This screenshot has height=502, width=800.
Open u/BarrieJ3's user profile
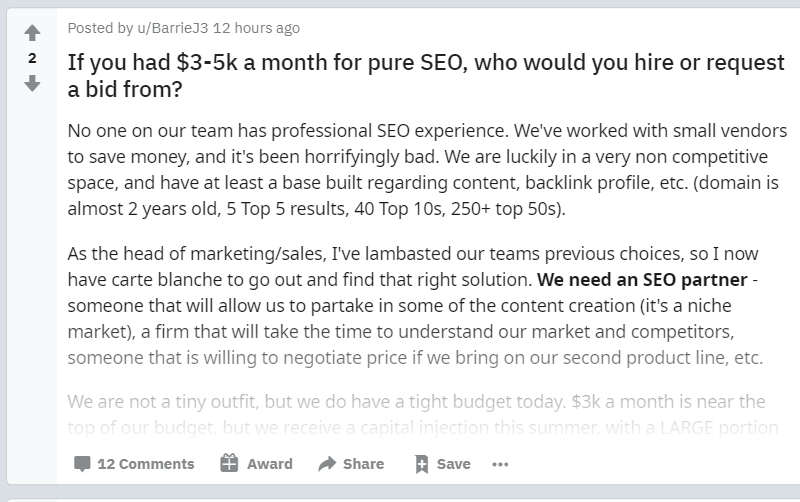155,28
